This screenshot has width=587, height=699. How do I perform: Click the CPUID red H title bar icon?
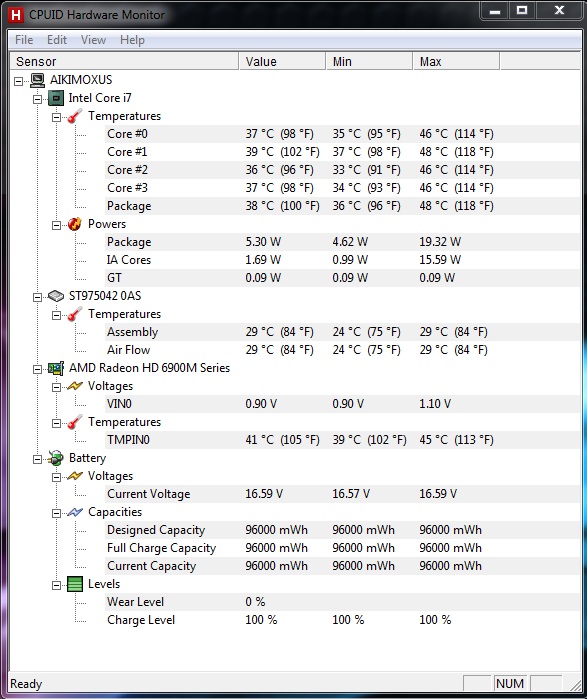[16, 15]
